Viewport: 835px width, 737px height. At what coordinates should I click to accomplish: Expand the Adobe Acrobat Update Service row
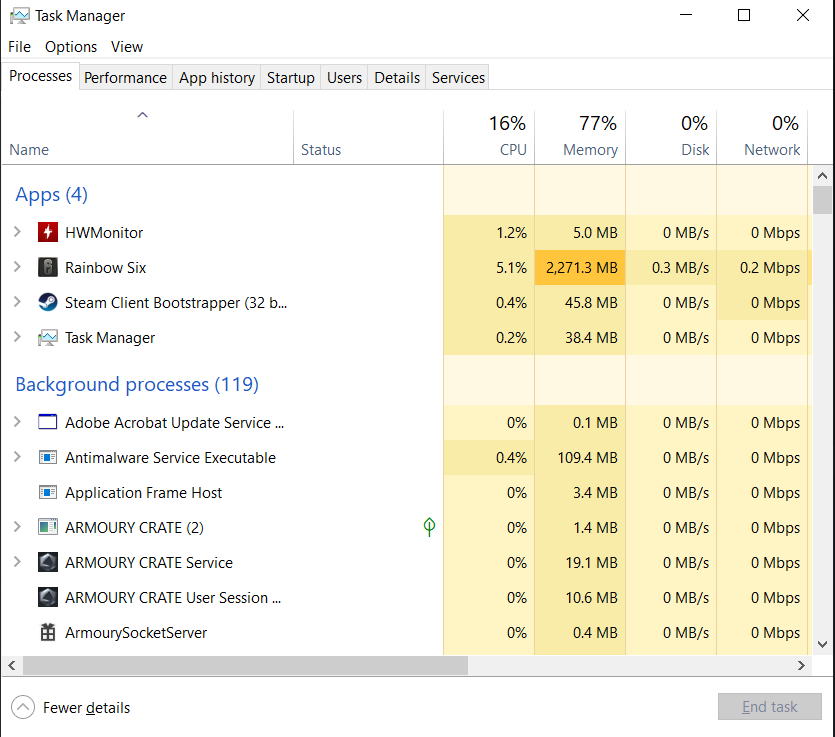pos(17,422)
